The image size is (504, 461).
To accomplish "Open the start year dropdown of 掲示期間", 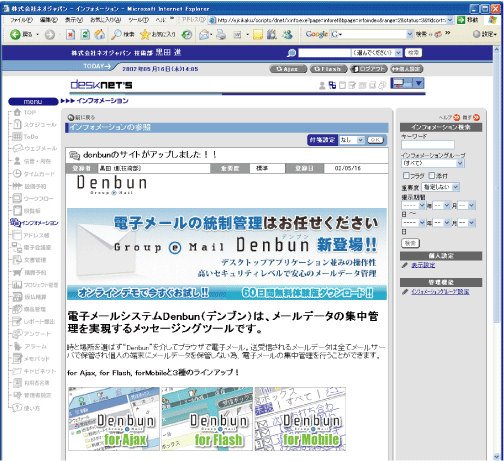I will tap(413, 206).
